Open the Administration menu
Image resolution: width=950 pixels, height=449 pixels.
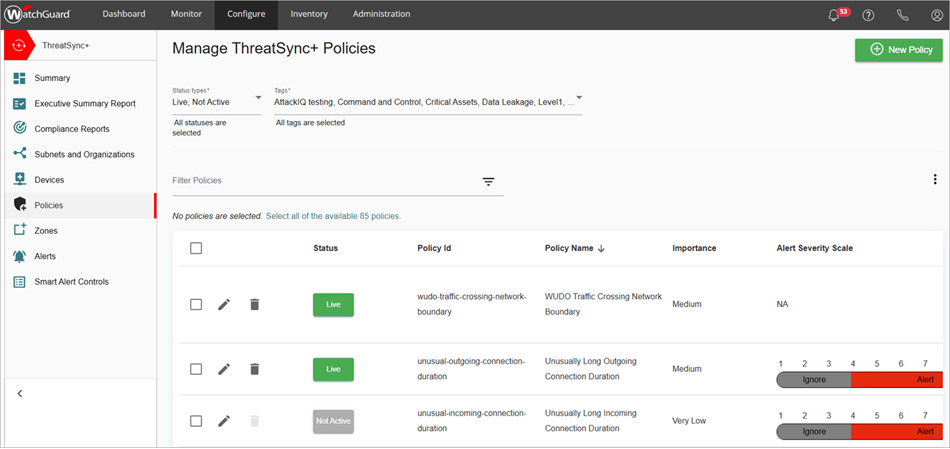tap(381, 14)
